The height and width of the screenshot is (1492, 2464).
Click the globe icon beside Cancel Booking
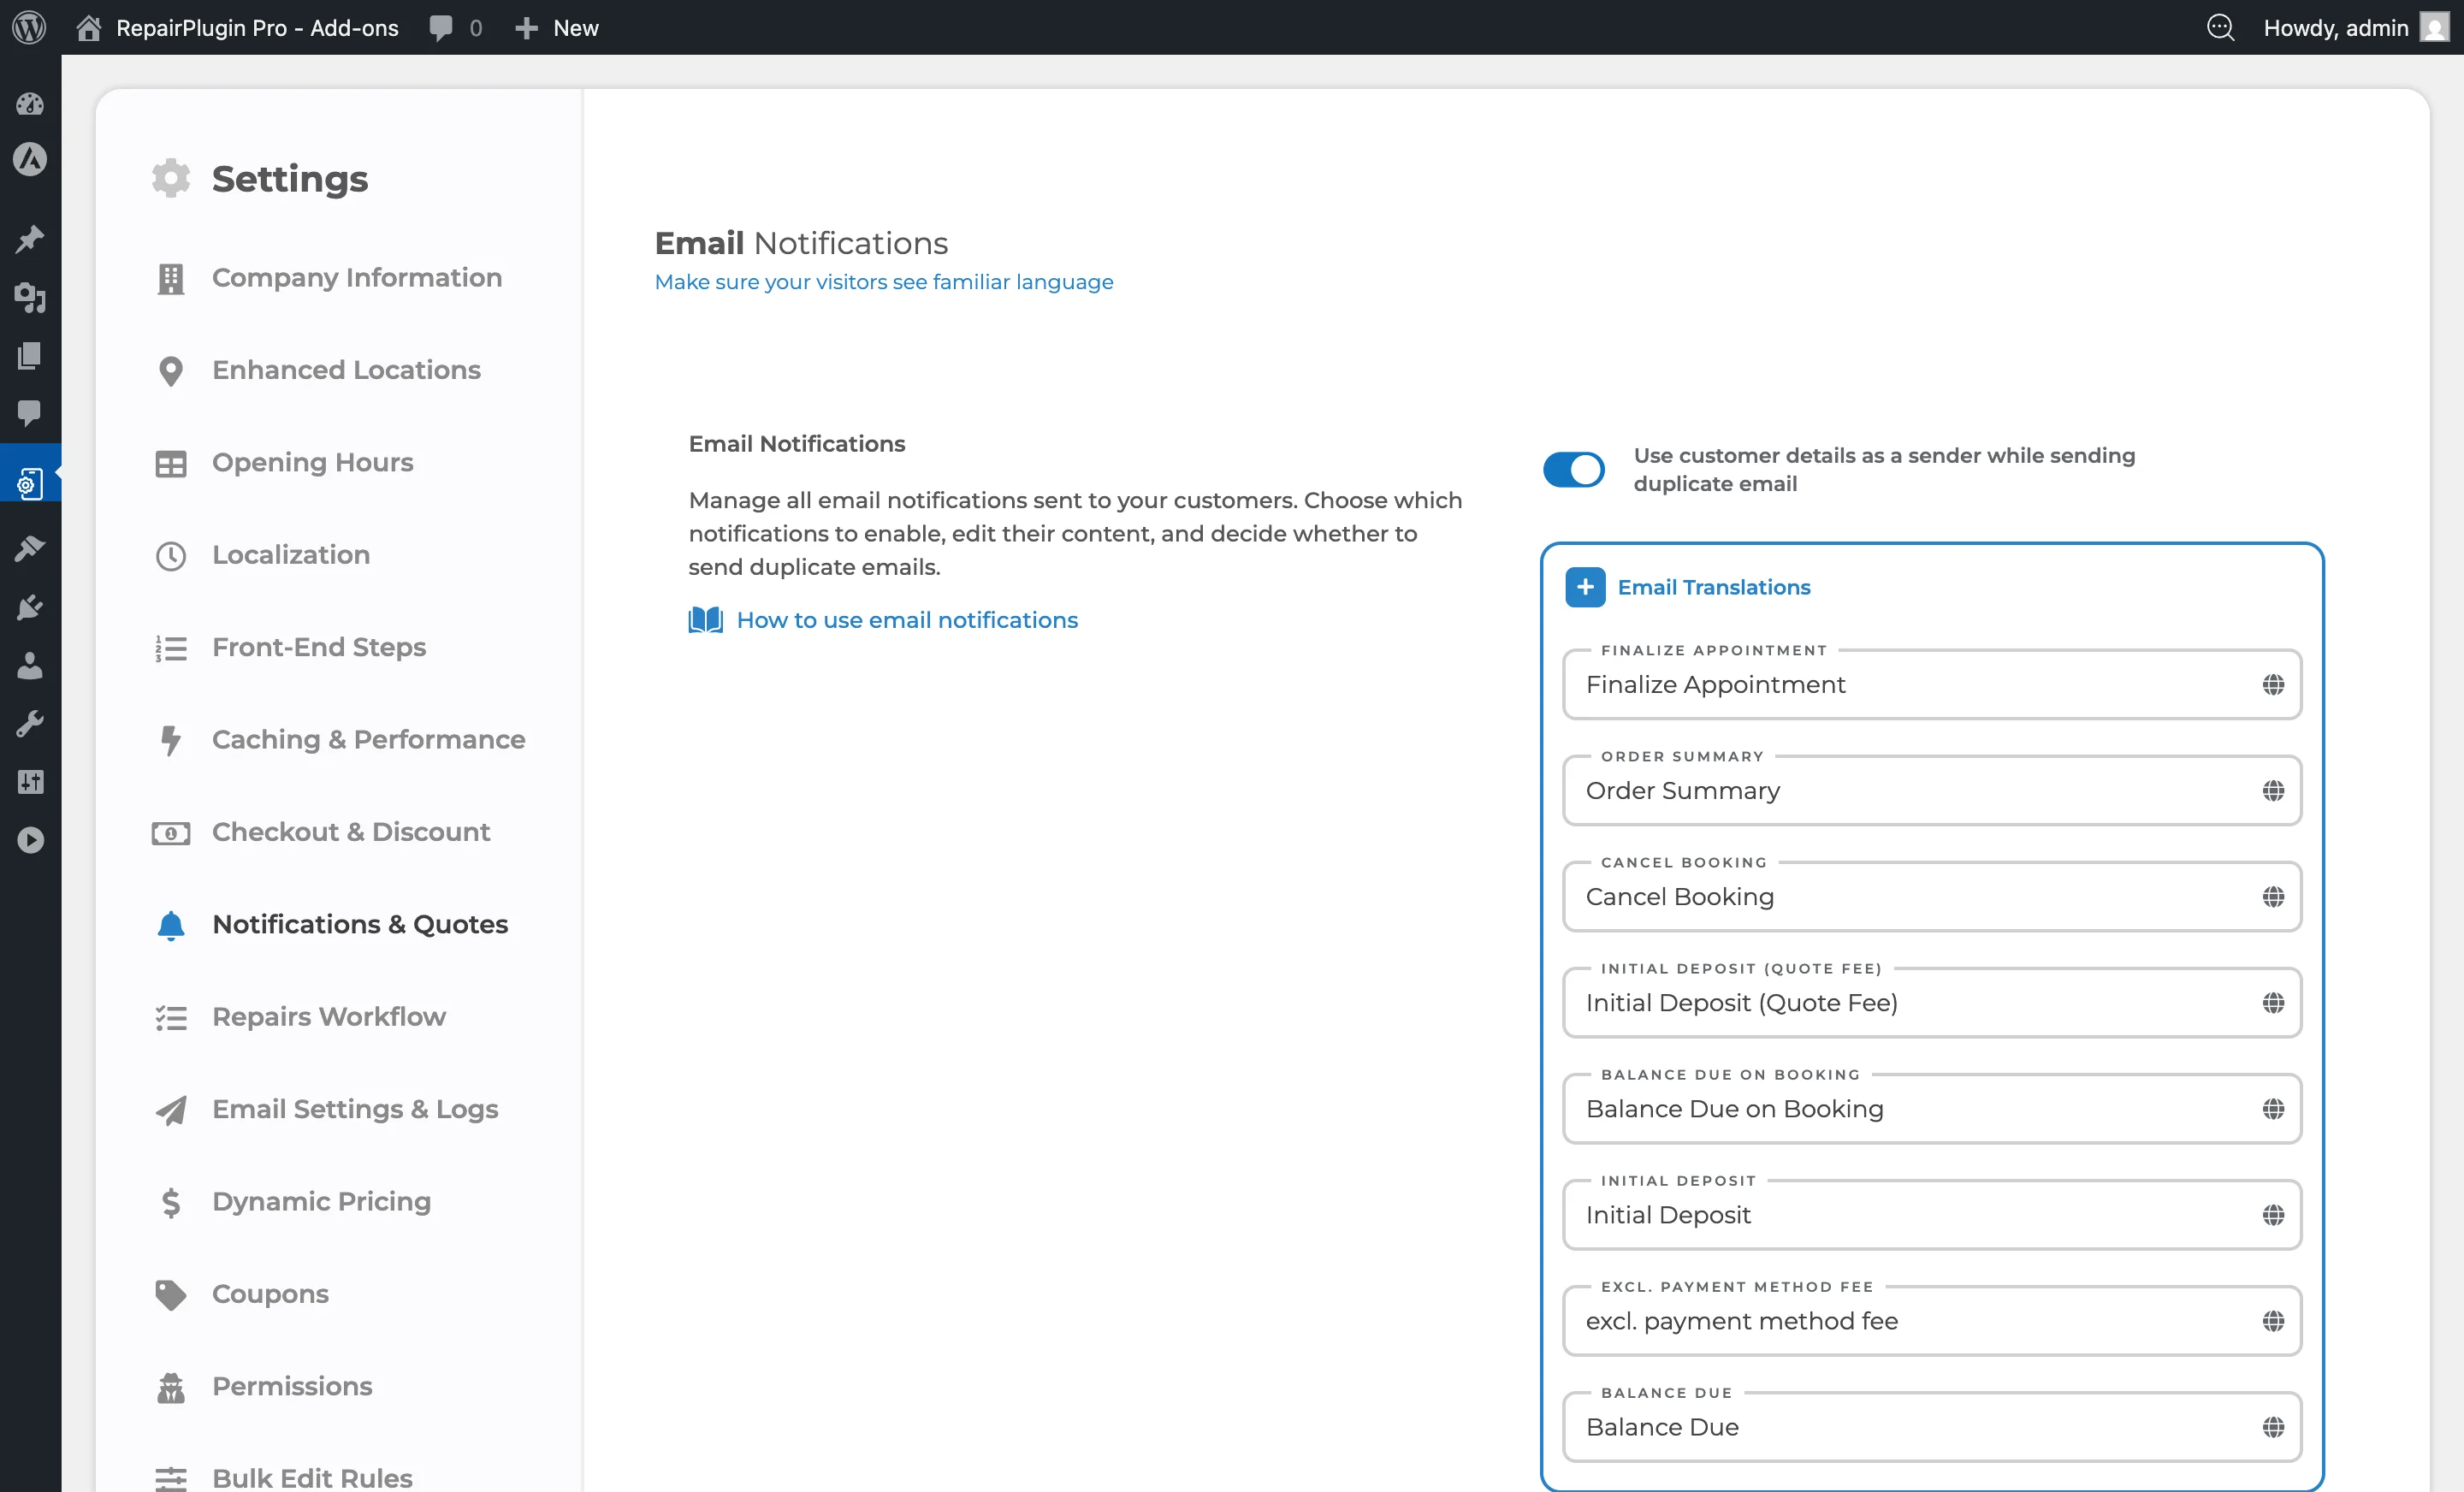point(2274,896)
